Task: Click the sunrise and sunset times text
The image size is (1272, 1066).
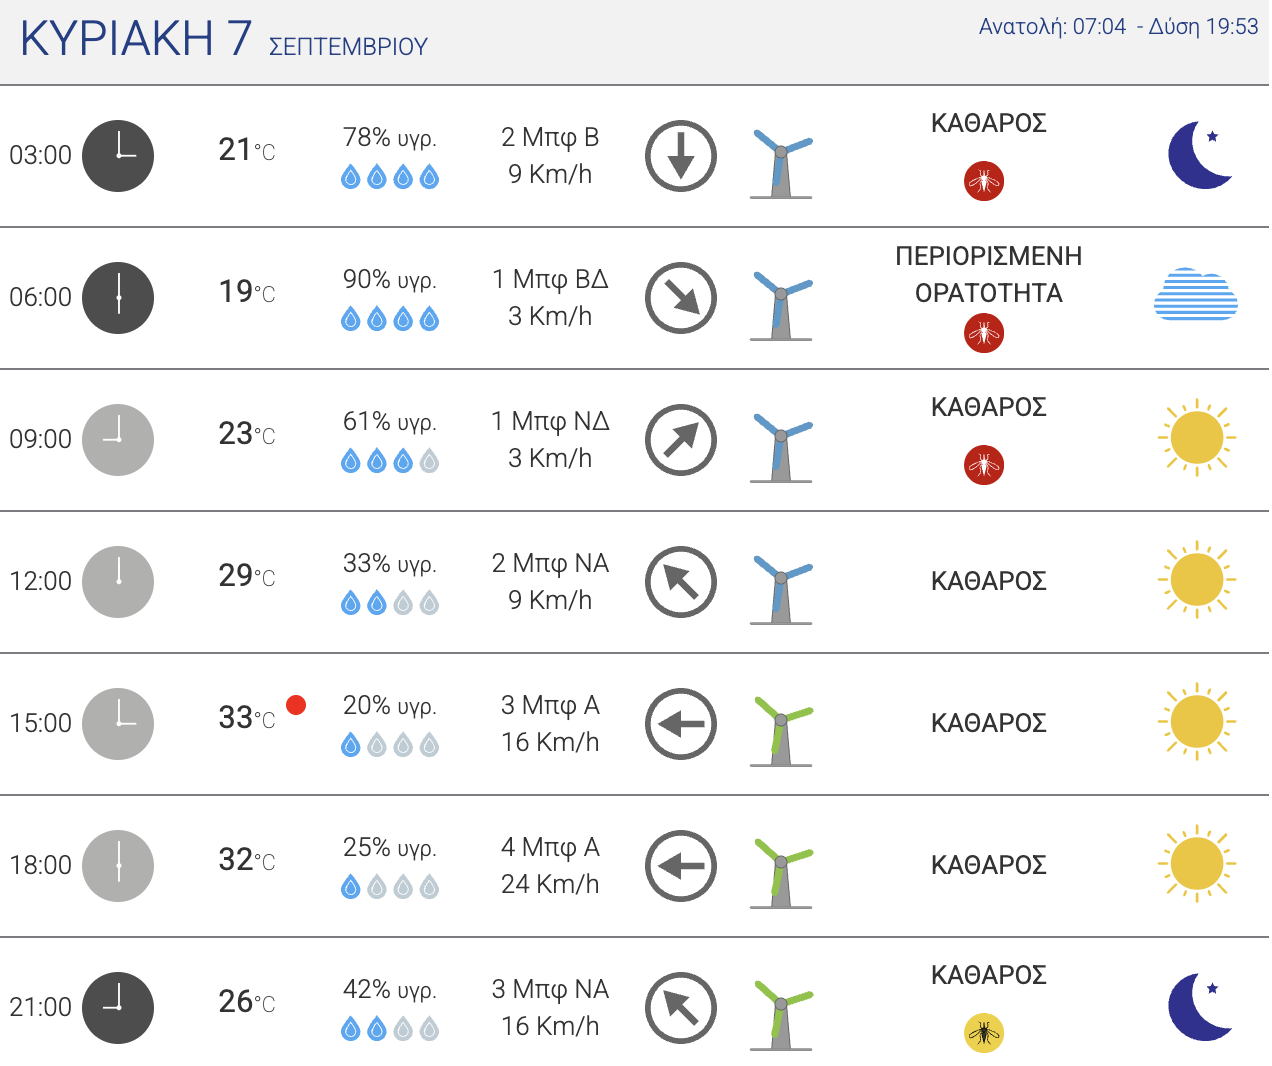Action: pos(1118,27)
